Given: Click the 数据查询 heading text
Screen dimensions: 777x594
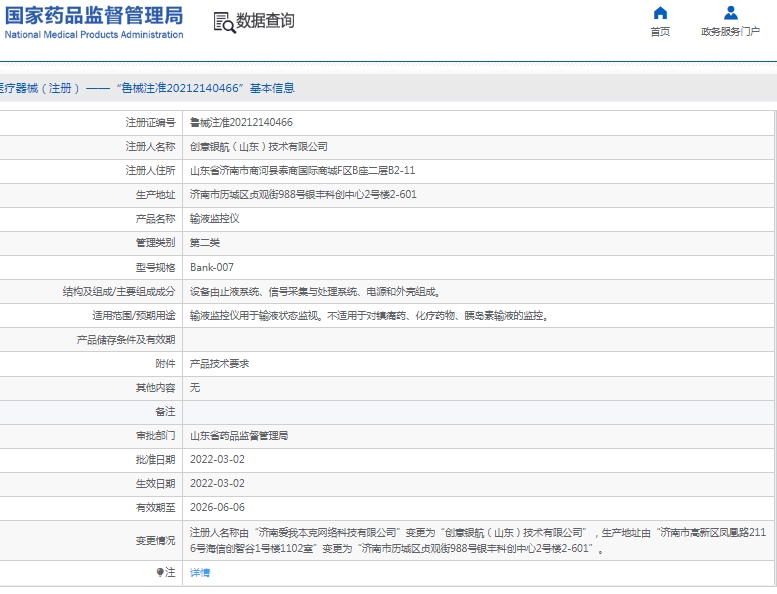Looking at the screenshot, I should (265, 21).
